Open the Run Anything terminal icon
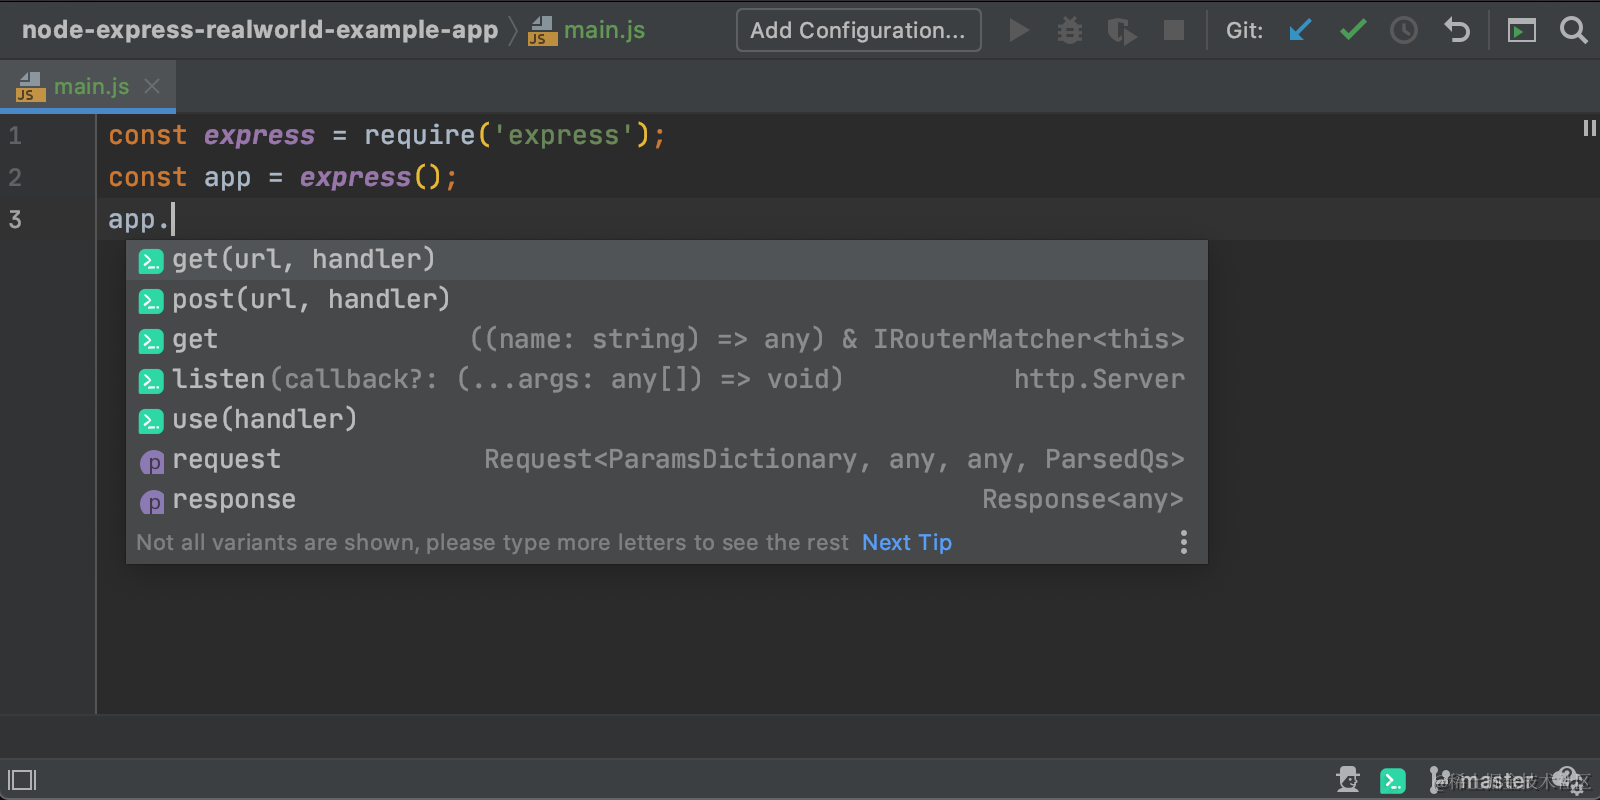The image size is (1600, 800). pos(1522,31)
